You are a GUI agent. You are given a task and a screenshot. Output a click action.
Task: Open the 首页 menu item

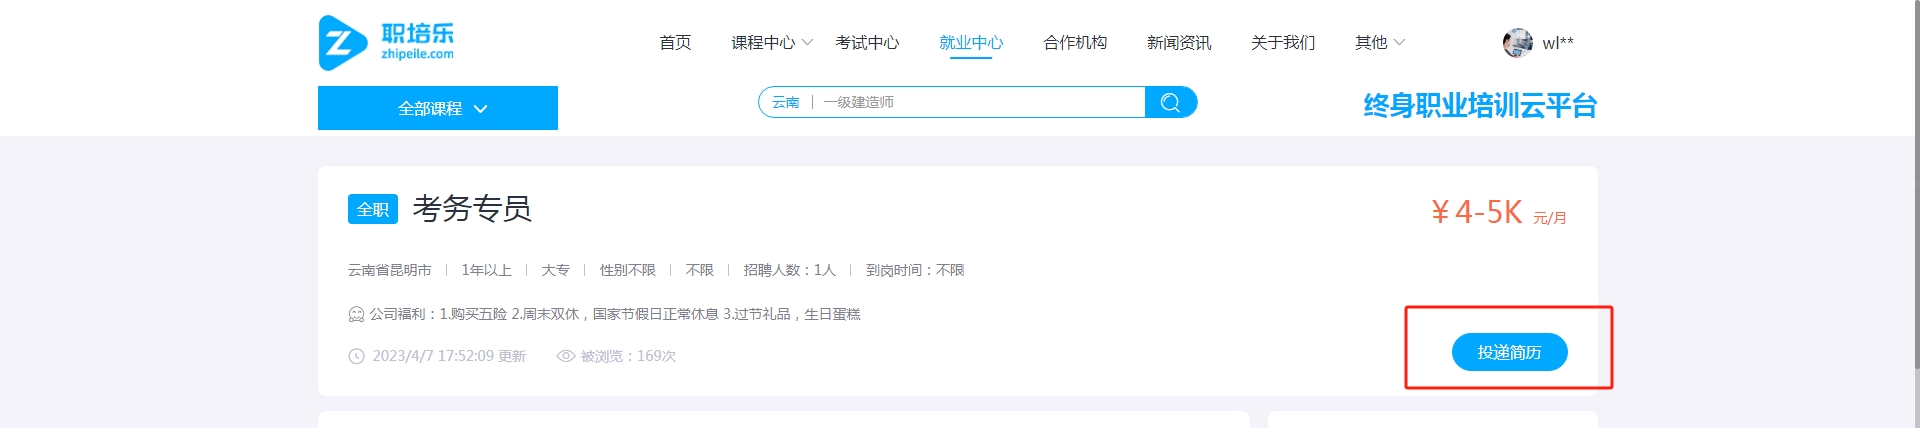675,43
